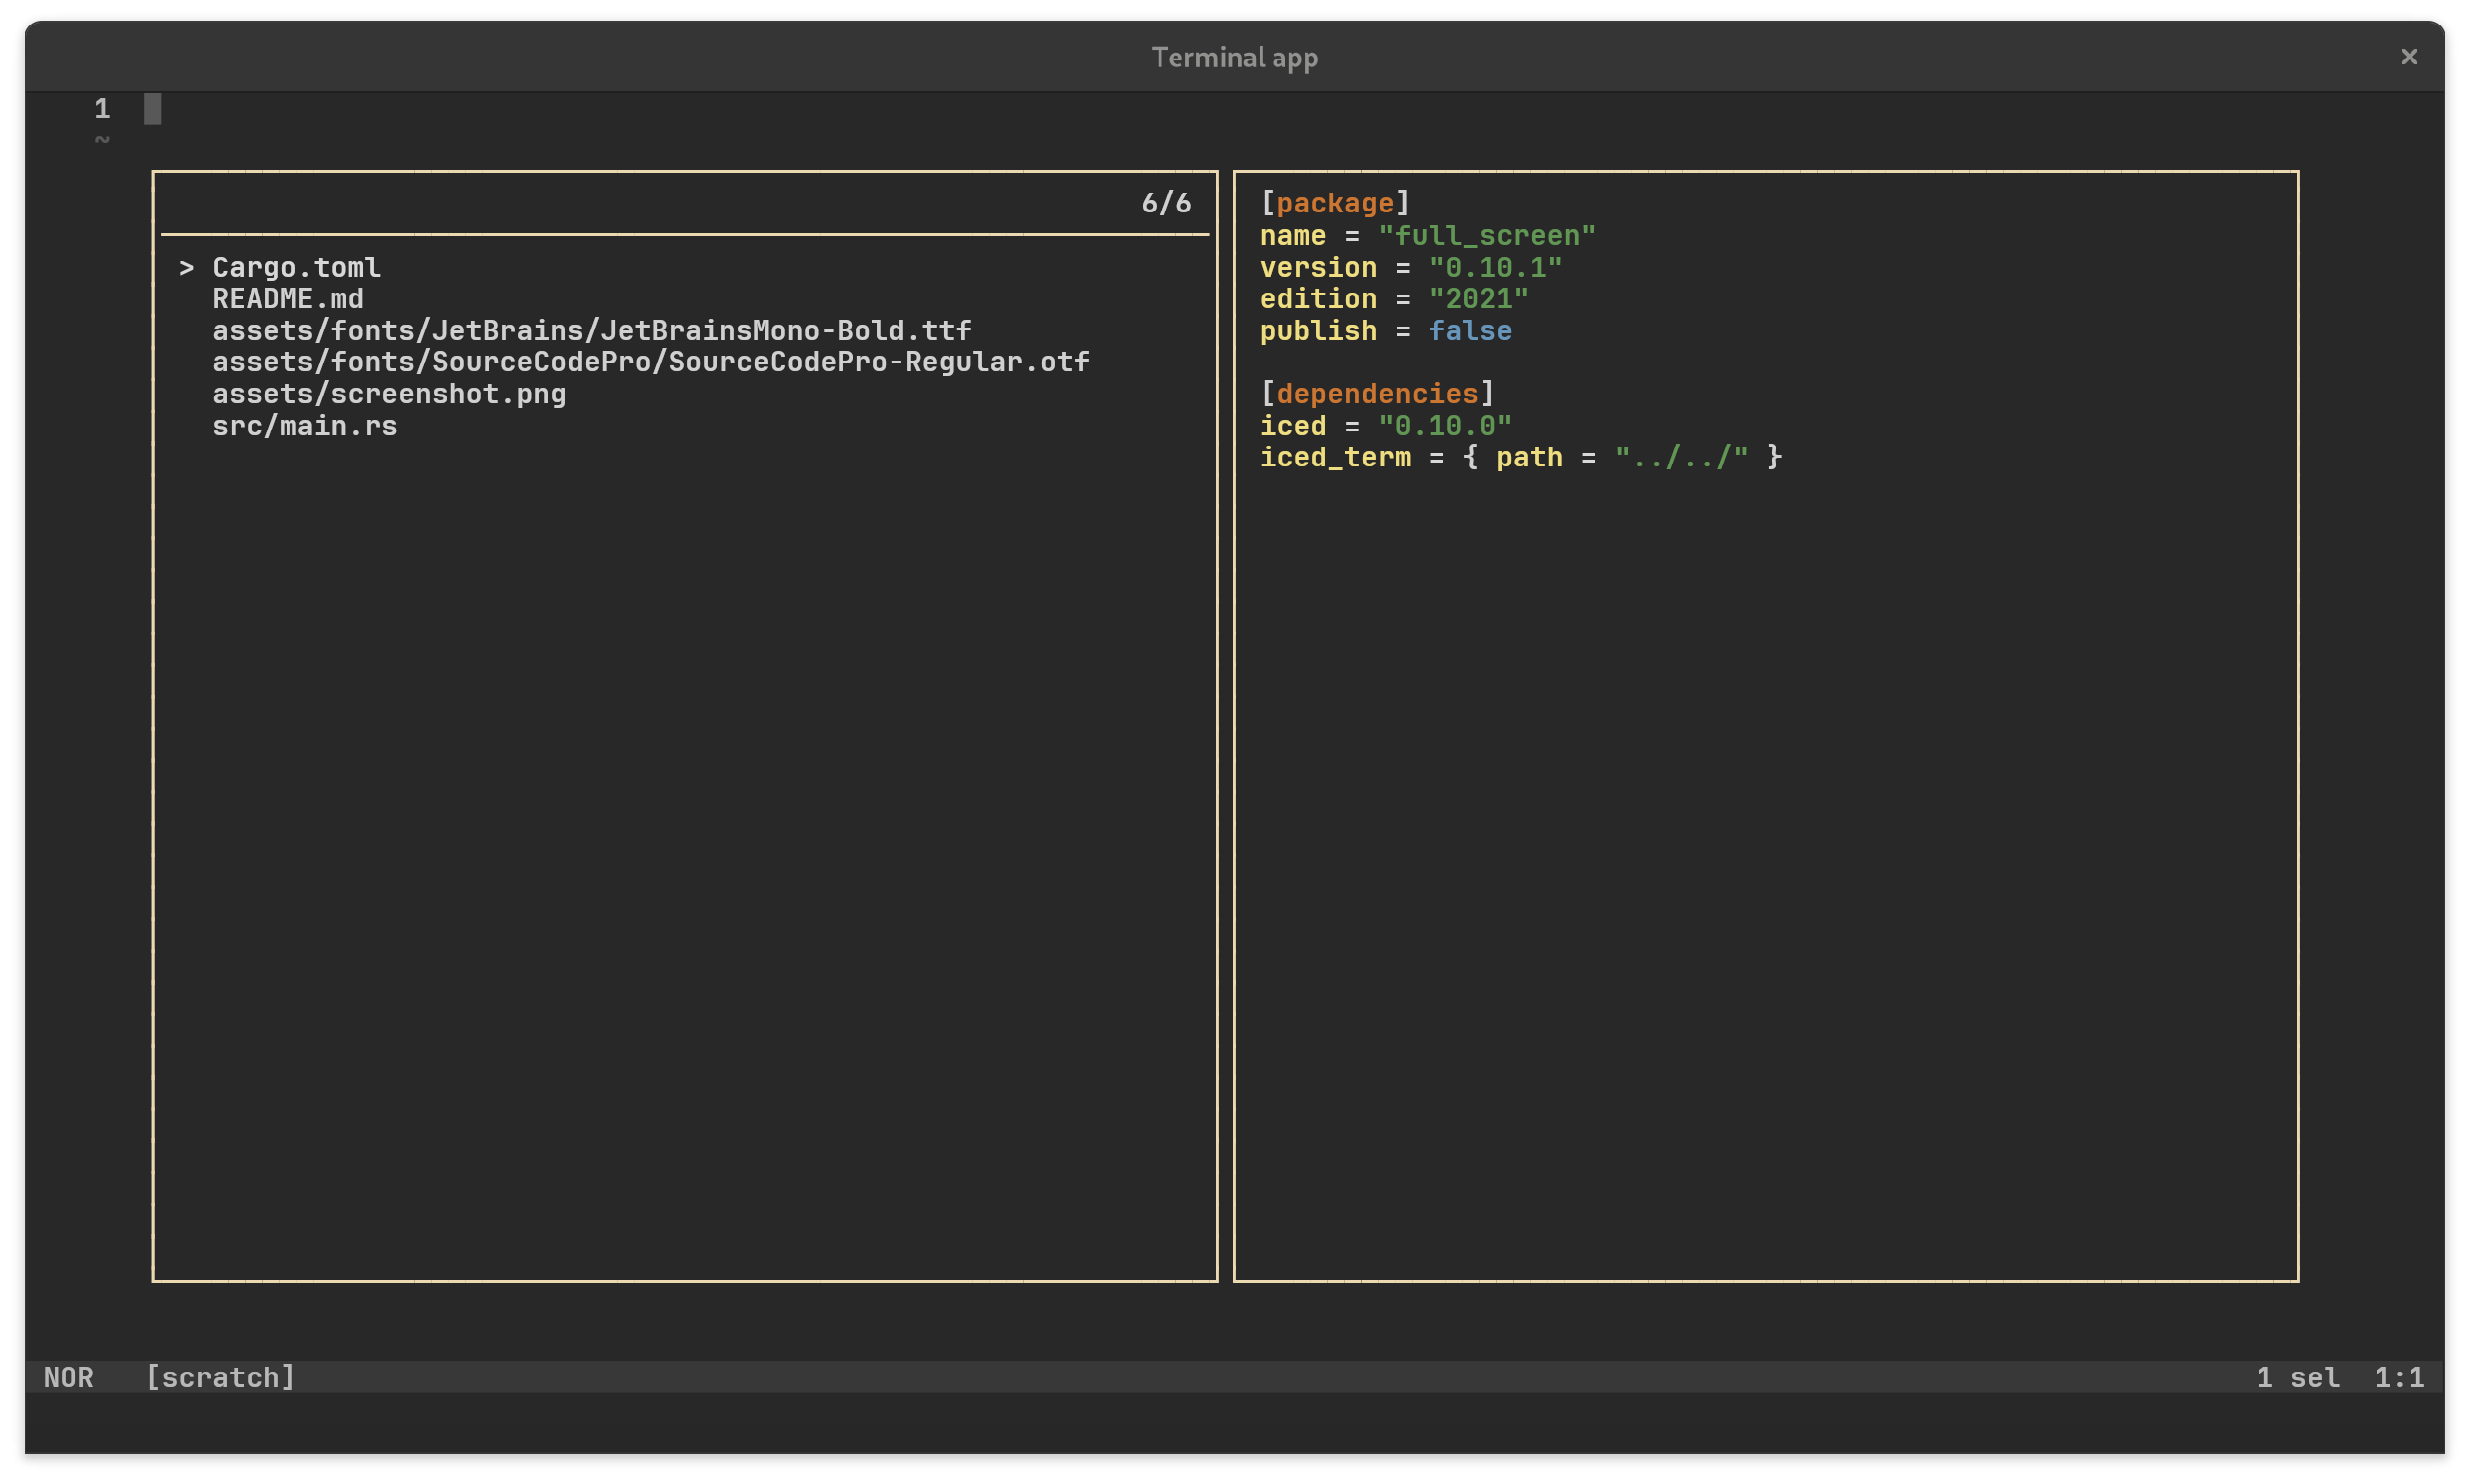
Task: Click the false value of publish
Action: pos(1469,330)
